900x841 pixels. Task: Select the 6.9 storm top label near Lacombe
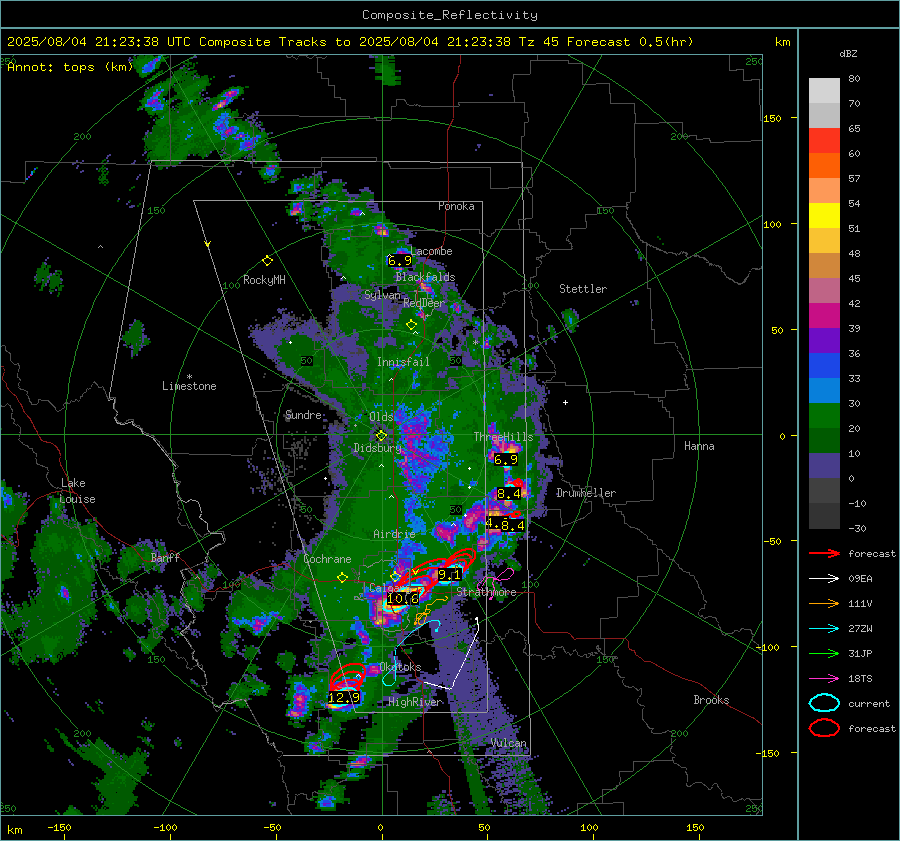click(x=399, y=261)
